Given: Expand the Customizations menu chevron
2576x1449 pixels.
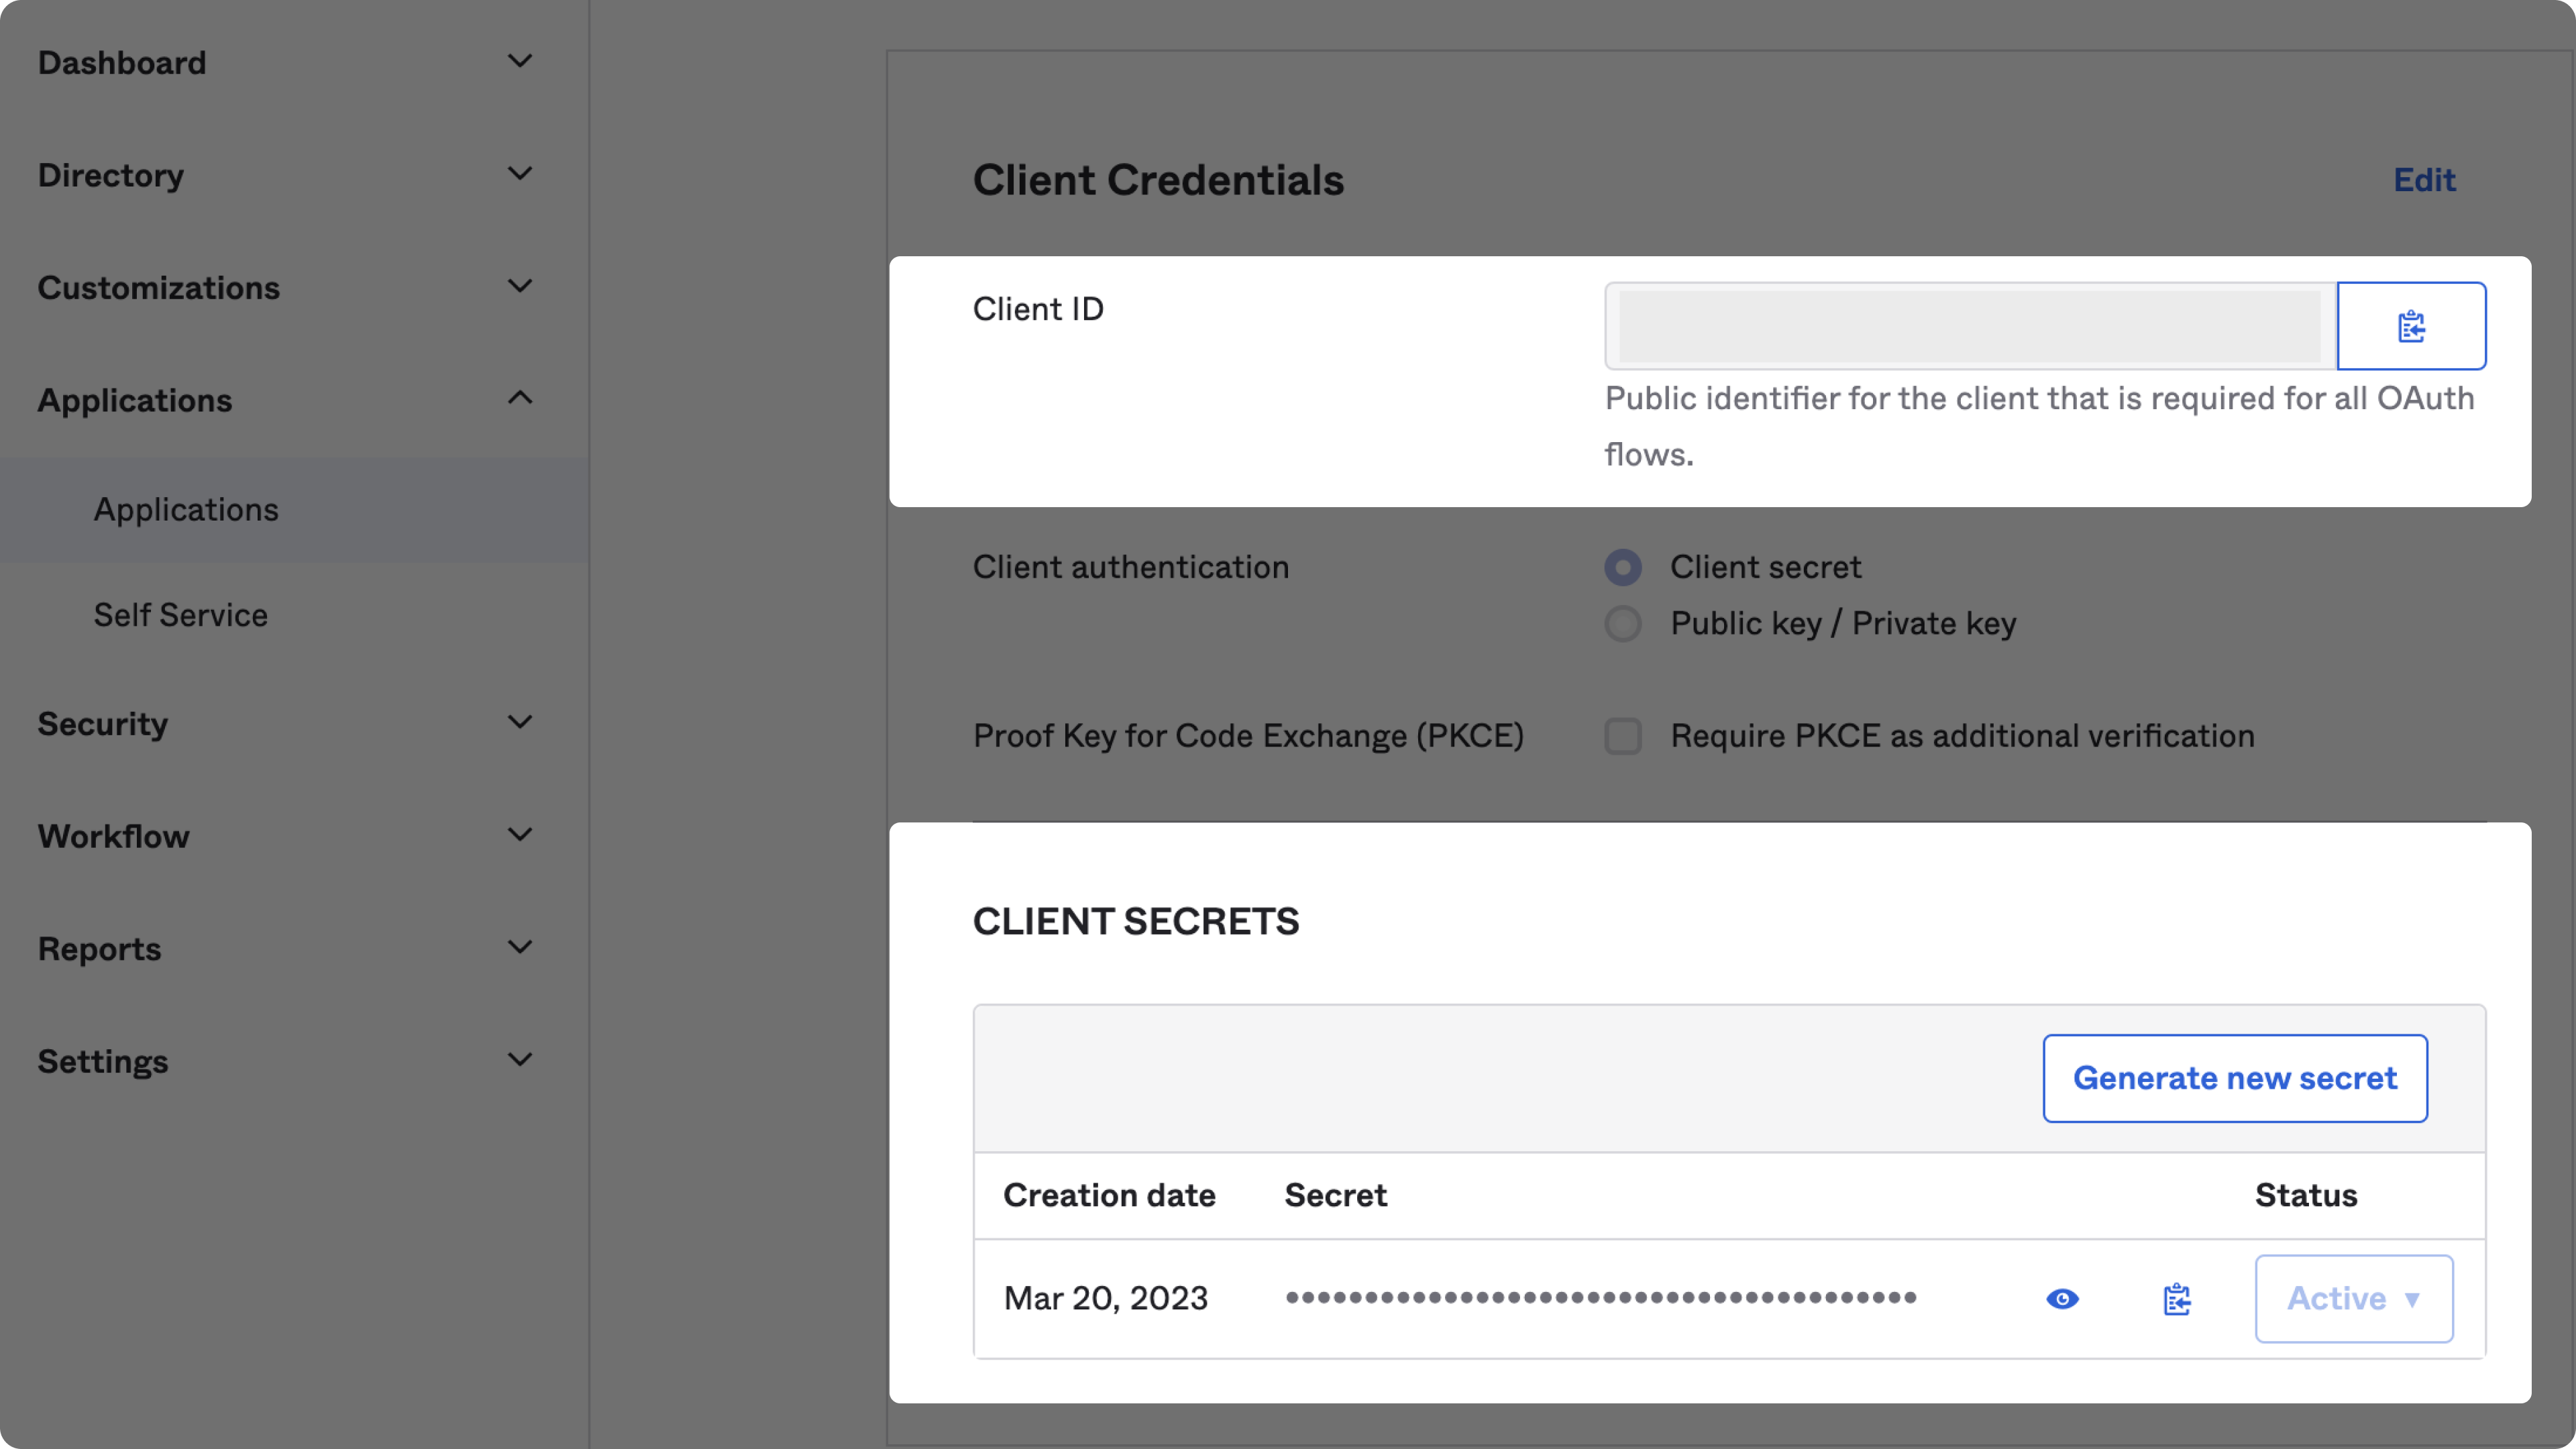Looking at the screenshot, I should (519, 287).
